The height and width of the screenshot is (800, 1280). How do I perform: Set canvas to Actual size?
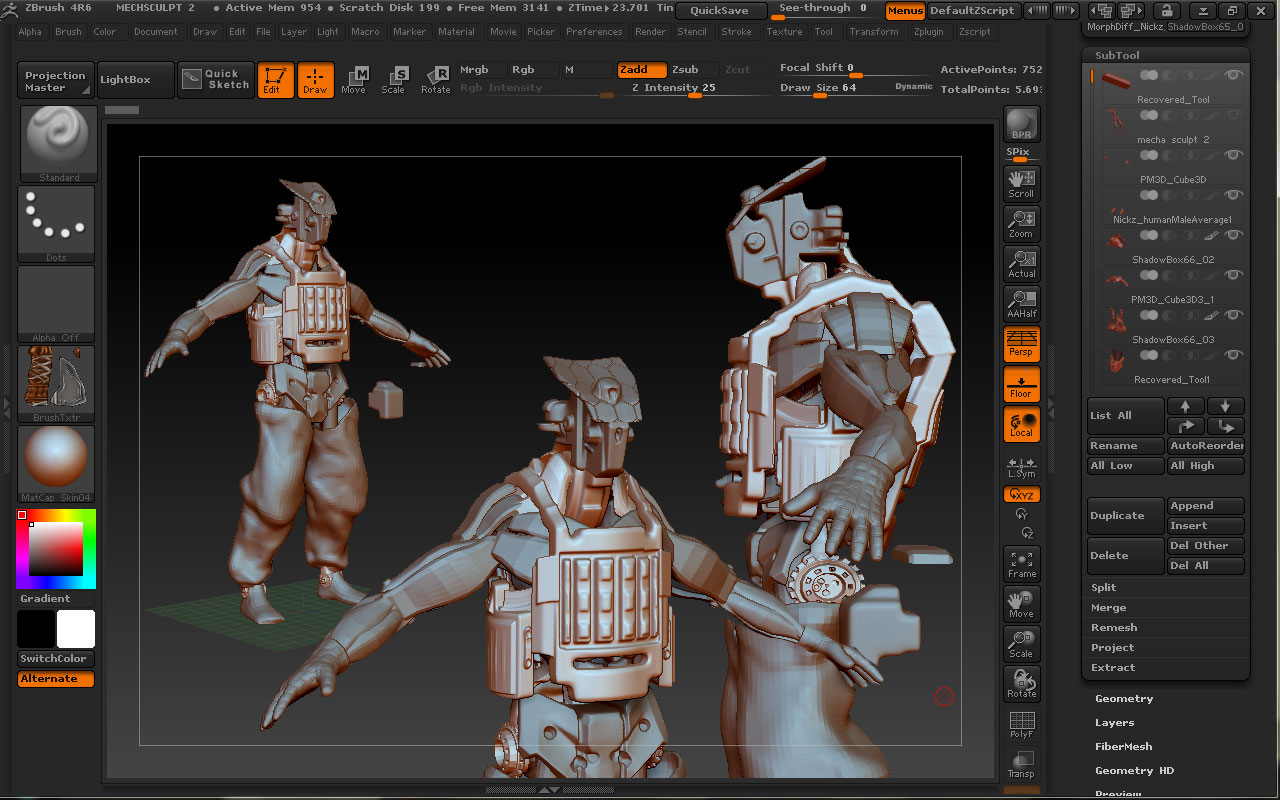point(1022,263)
